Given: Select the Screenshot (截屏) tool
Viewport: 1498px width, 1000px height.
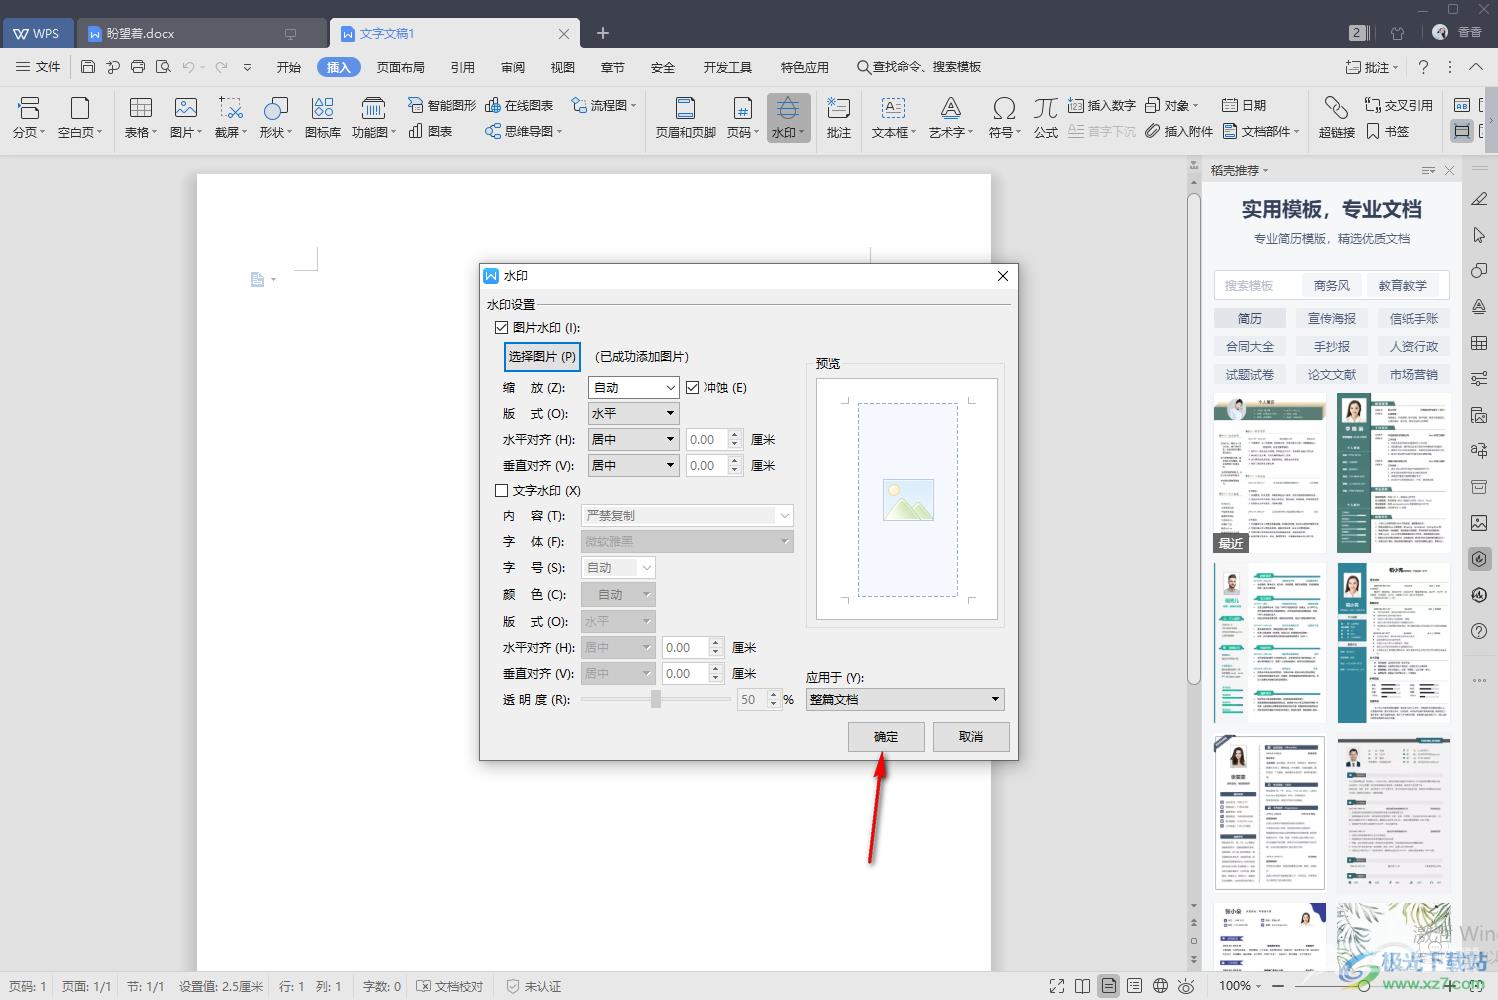Looking at the screenshot, I should 231,117.
